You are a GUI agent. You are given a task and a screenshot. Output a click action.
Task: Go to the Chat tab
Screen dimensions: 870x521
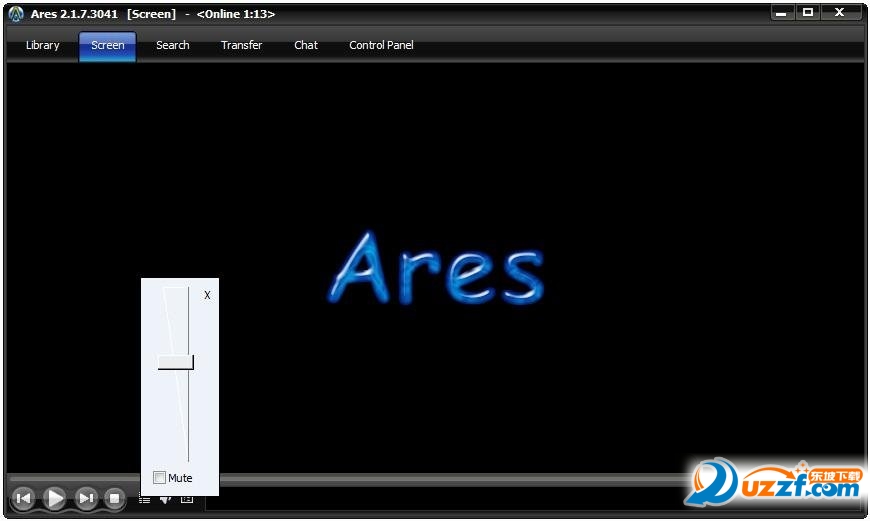306,45
